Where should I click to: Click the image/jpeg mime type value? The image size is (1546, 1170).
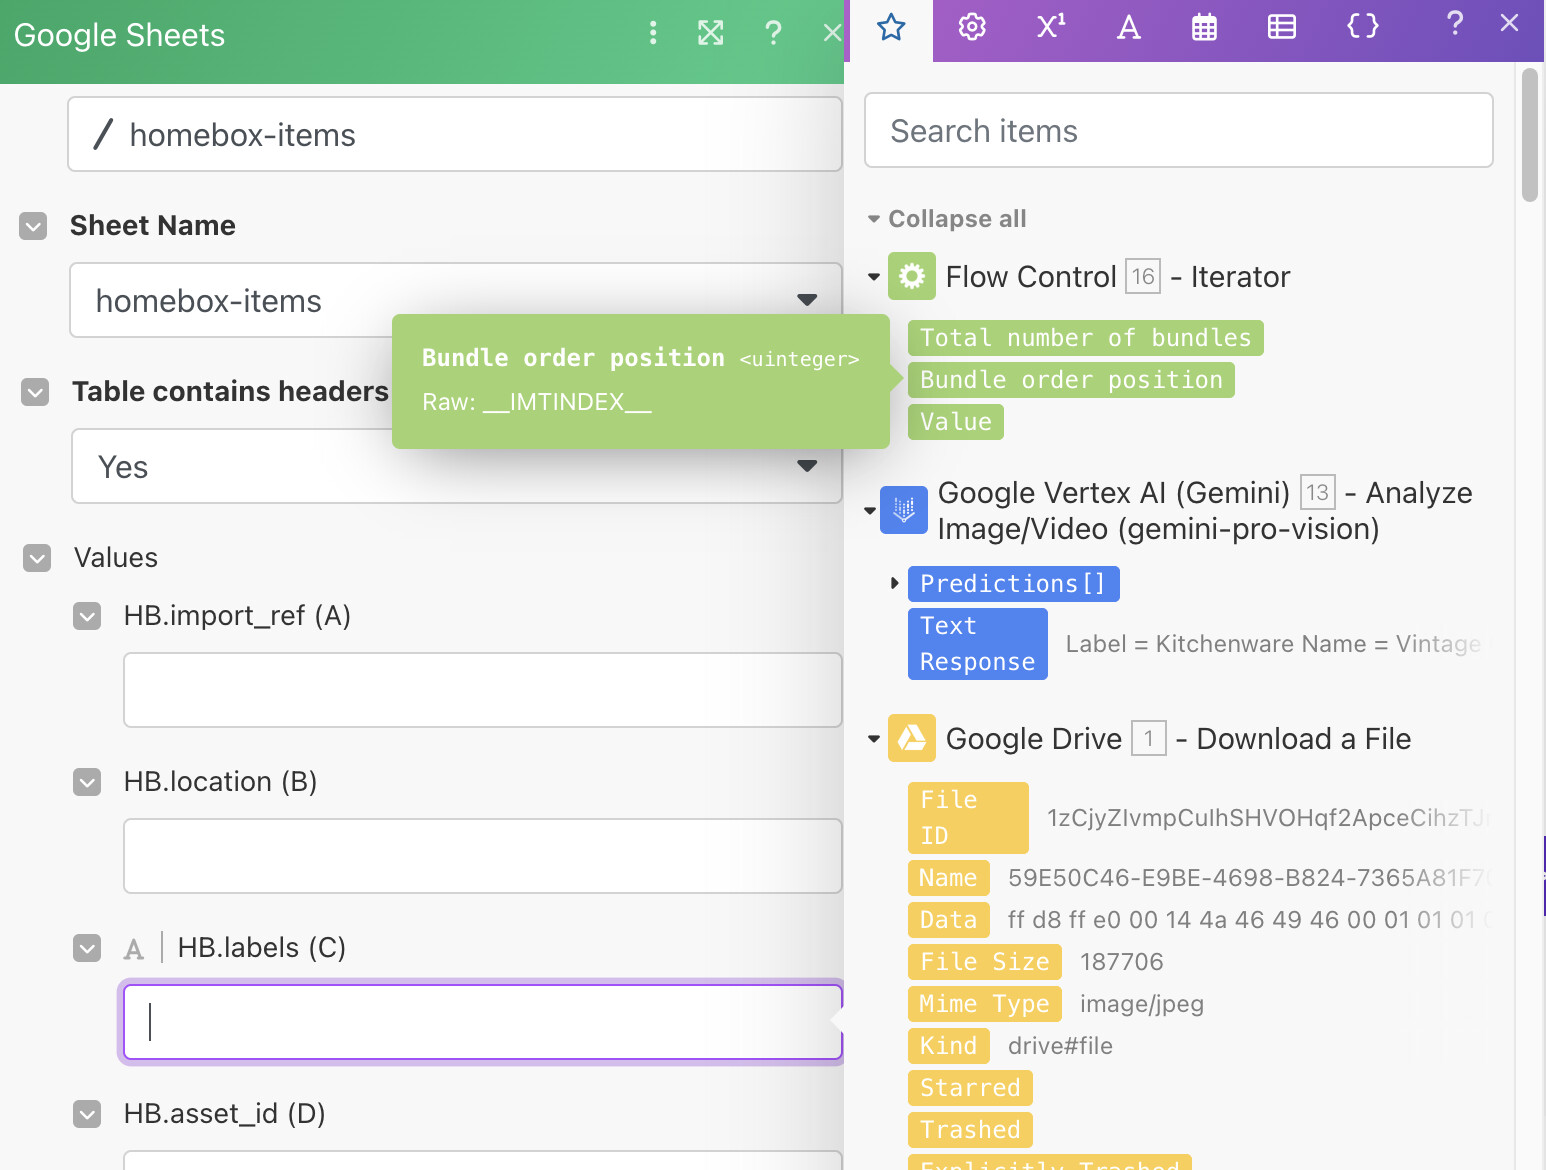click(x=1141, y=1004)
